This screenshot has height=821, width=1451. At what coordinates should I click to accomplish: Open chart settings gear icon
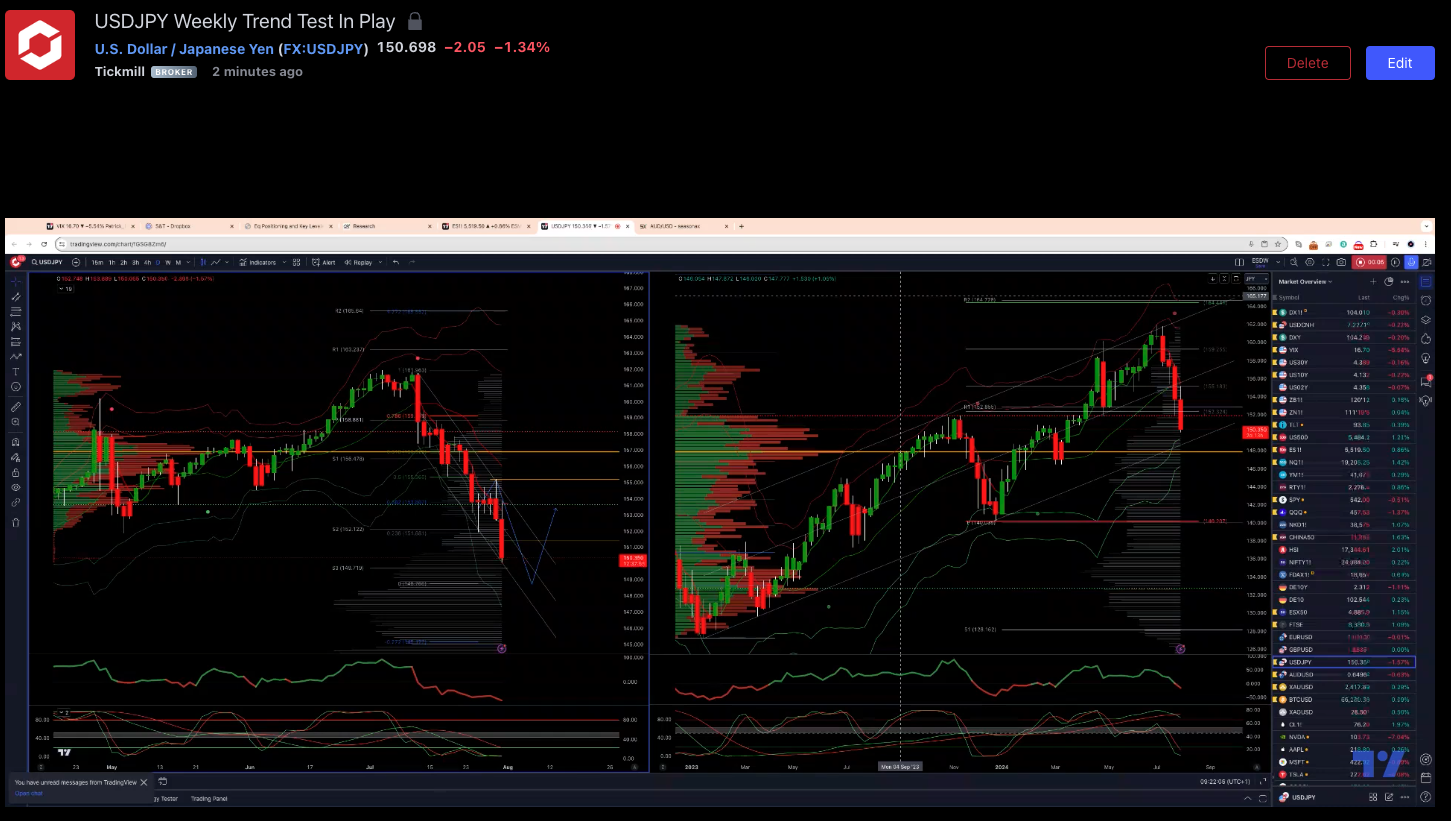pos(1310,262)
